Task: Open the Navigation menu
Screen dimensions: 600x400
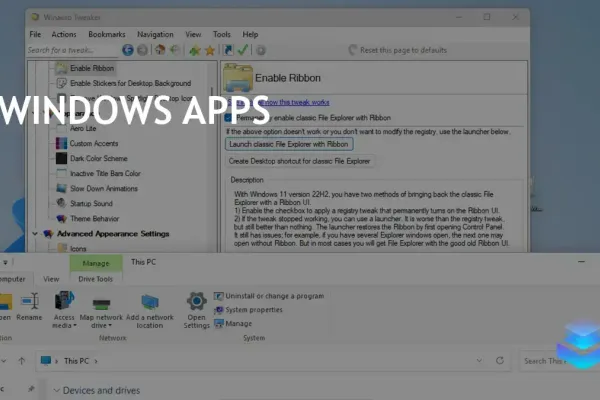Action: (x=155, y=34)
